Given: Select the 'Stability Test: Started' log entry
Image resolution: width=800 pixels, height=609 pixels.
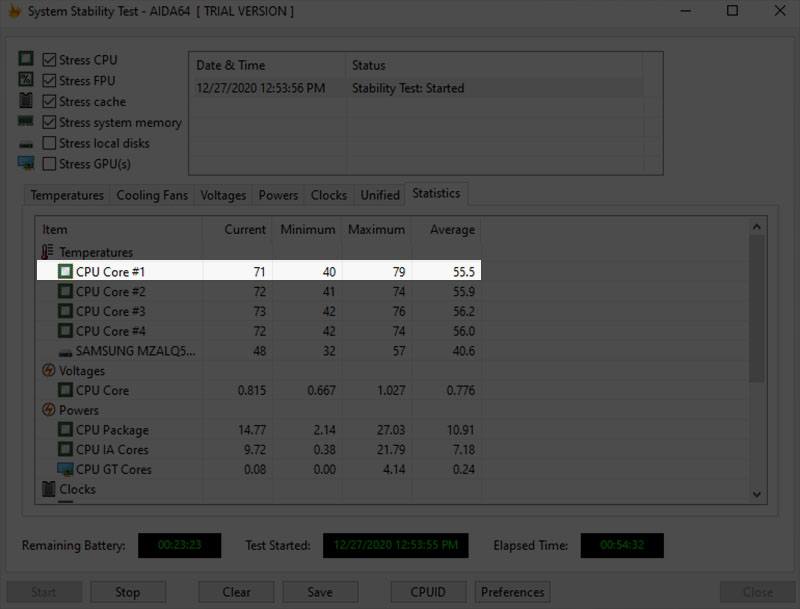Looking at the screenshot, I should point(417,88).
